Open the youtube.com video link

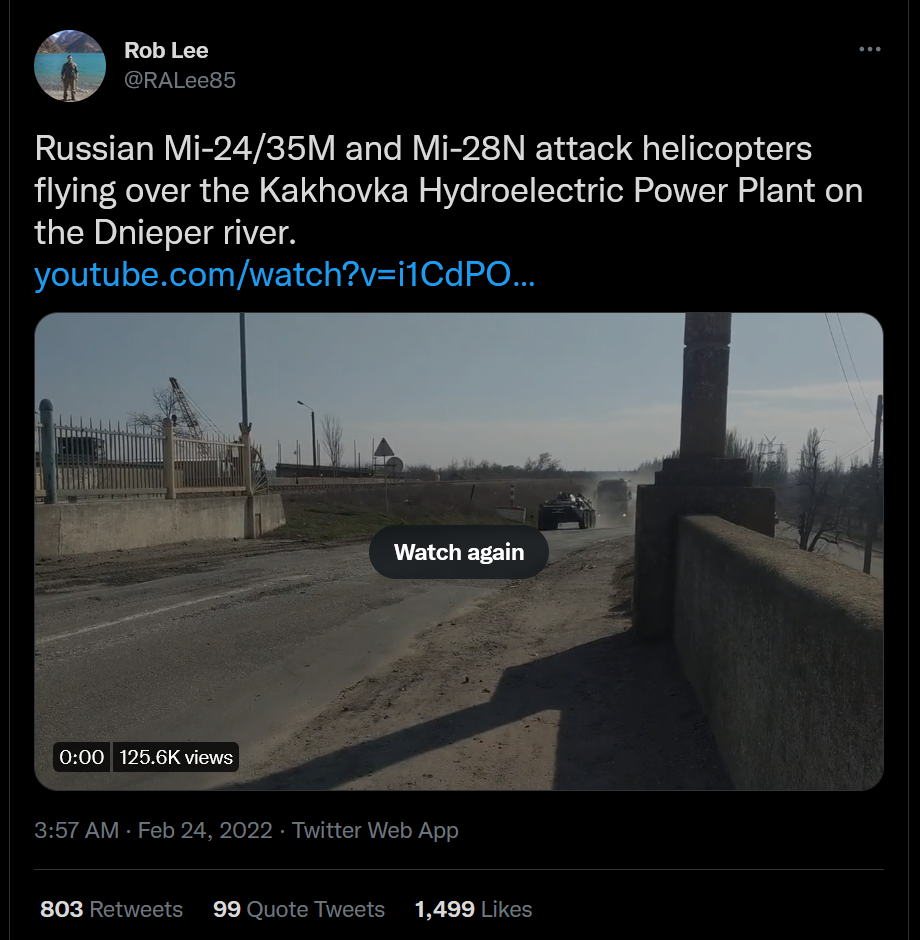point(285,275)
